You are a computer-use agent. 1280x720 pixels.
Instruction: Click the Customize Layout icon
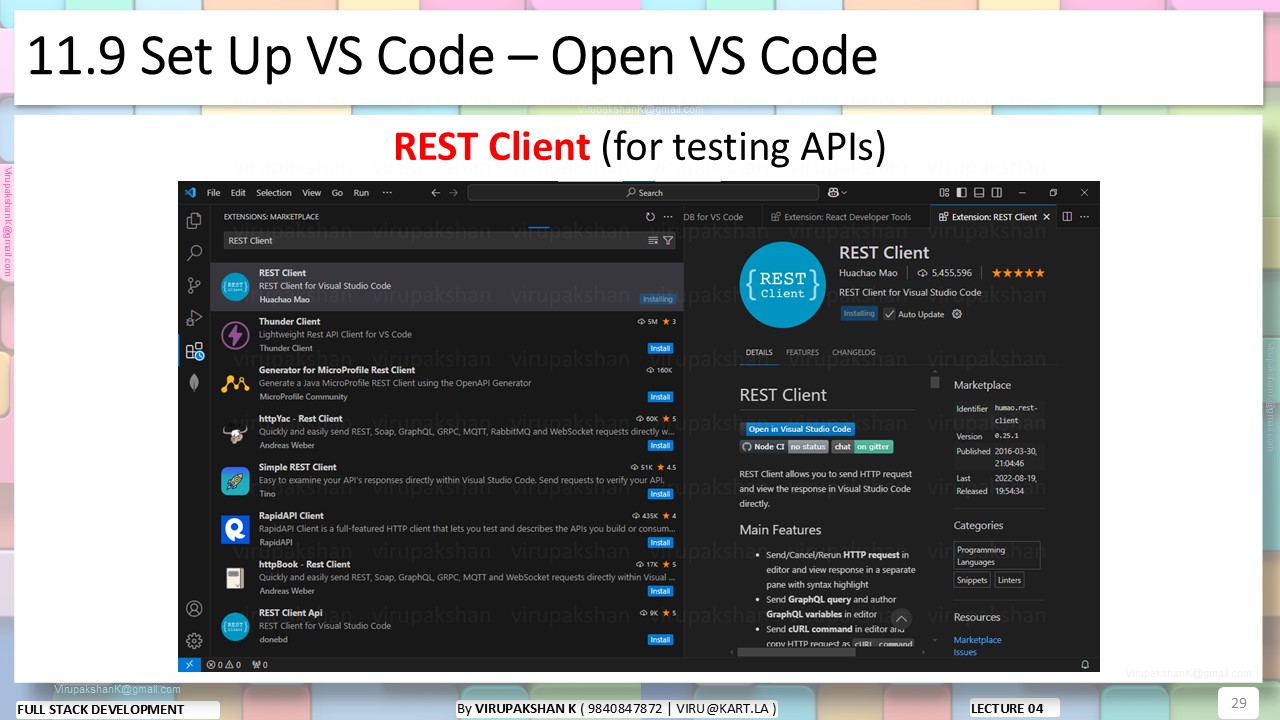point(945,193)
